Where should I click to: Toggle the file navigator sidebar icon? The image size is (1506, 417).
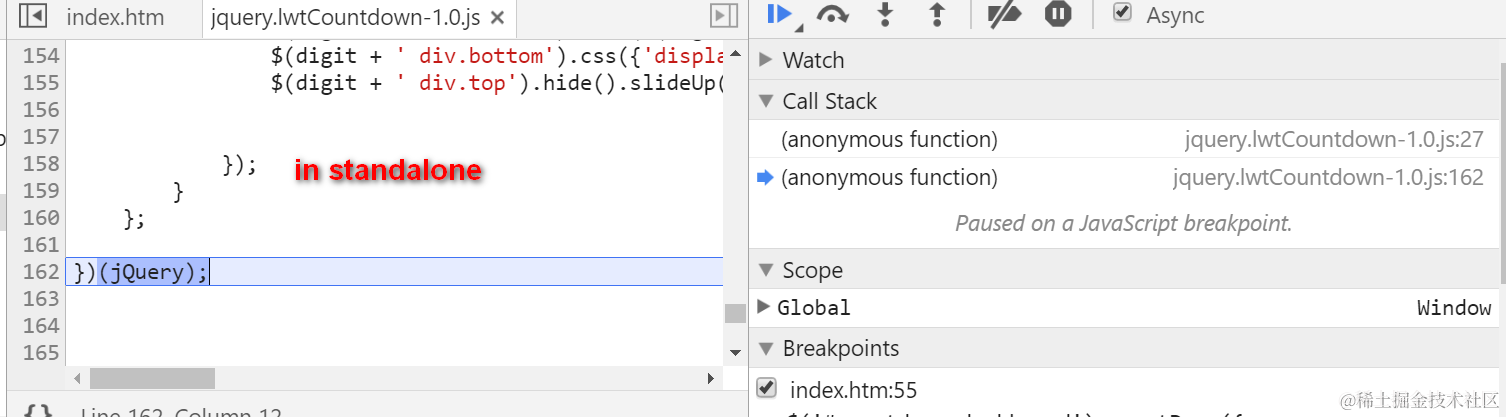(33, 16)
